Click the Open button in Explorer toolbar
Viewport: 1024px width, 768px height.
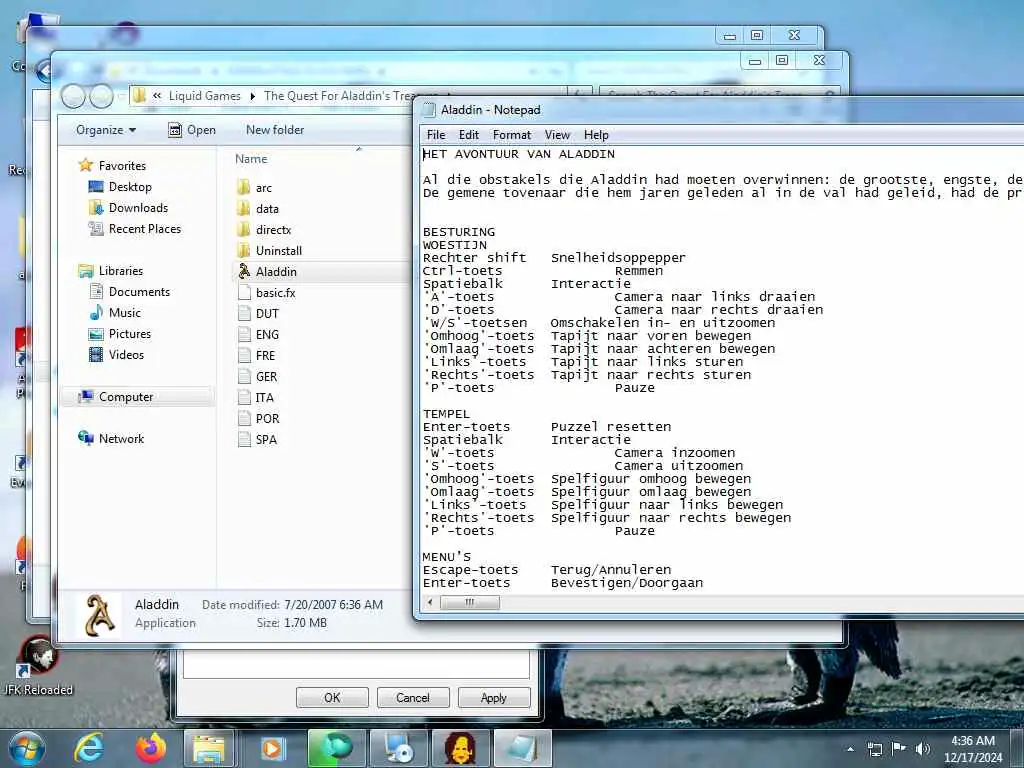click(x=192, y=130)
